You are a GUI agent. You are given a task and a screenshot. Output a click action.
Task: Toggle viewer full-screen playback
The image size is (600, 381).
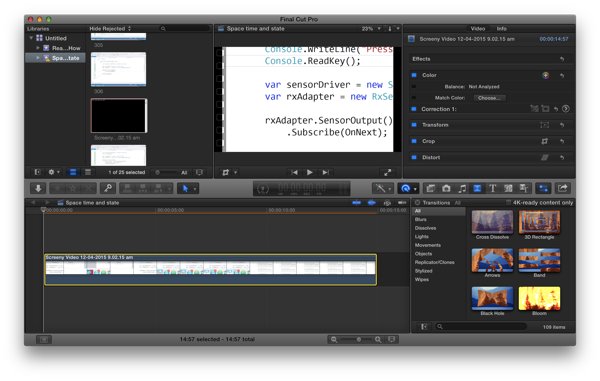pyautogui.click(x=388, y=173)
